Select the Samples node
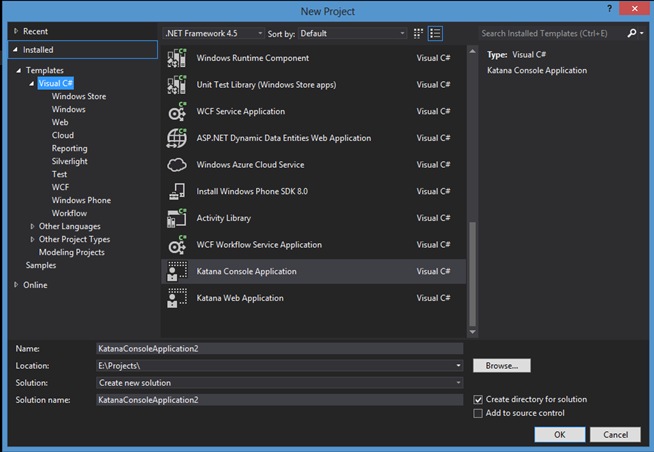The image size is (654, 452). coord(41,265)
